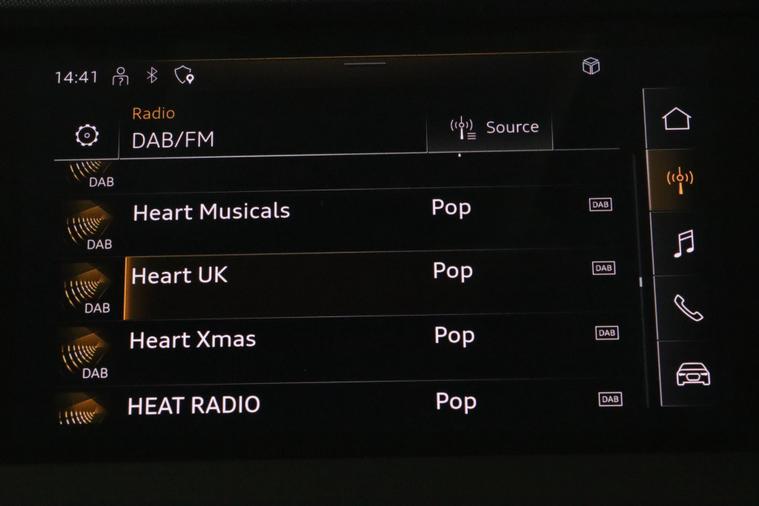Tap the Bluetooth status icon
759x506 pixels.
click(152, 75)
